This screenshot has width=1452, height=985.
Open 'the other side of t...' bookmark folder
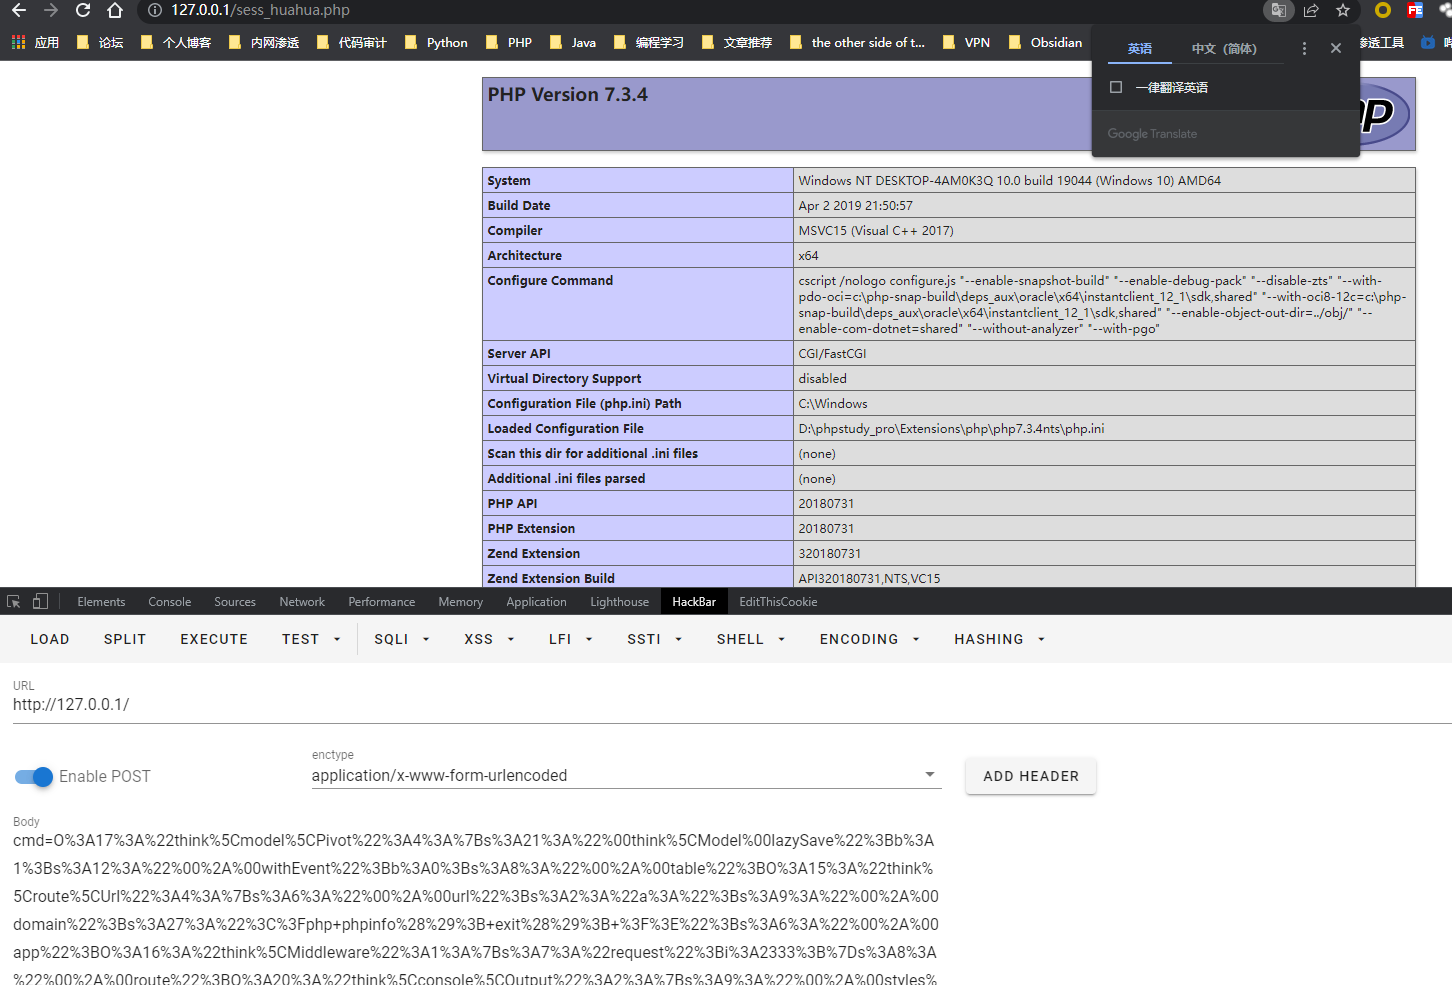click(857, 42)
